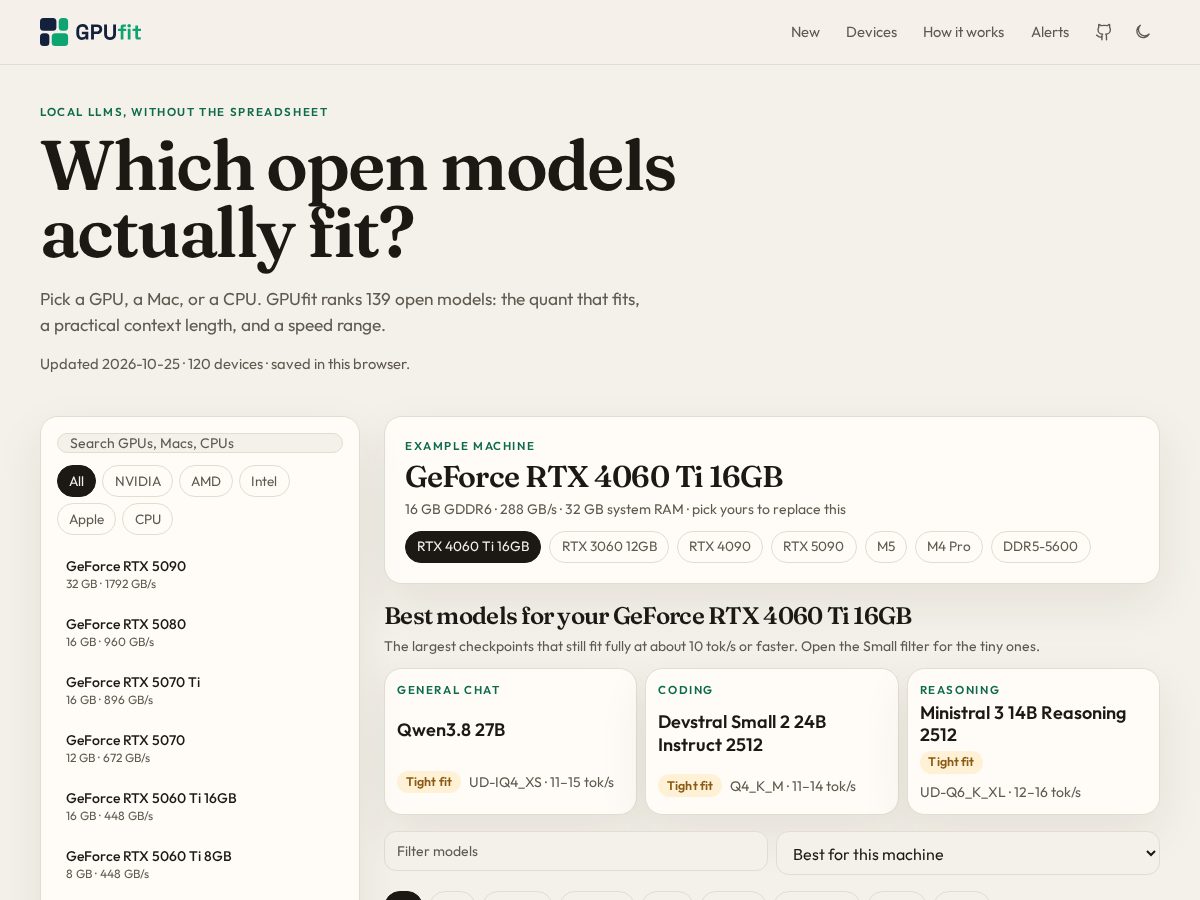Choose DDR5-5600 example chip
This screenshot has height=900, width=1200.
pyautogui.click(x=1041, y=547)
